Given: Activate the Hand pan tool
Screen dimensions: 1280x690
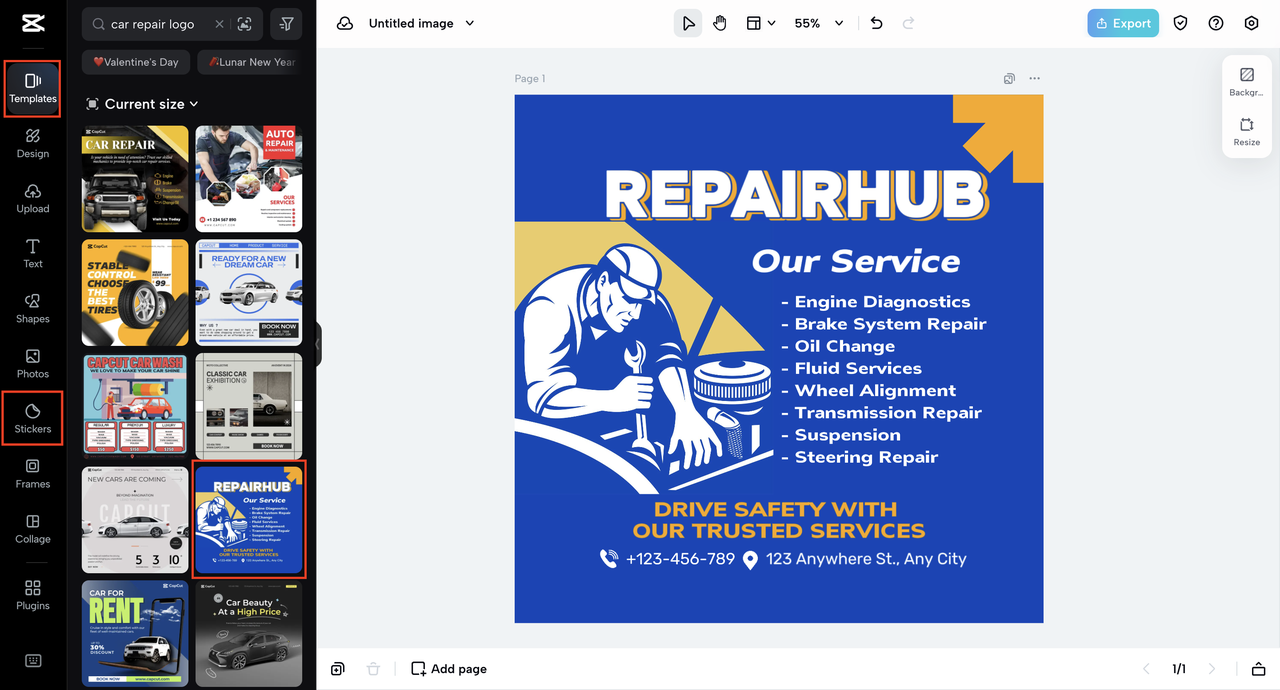Looking at the screenshot, I should (x=720, y=23).
